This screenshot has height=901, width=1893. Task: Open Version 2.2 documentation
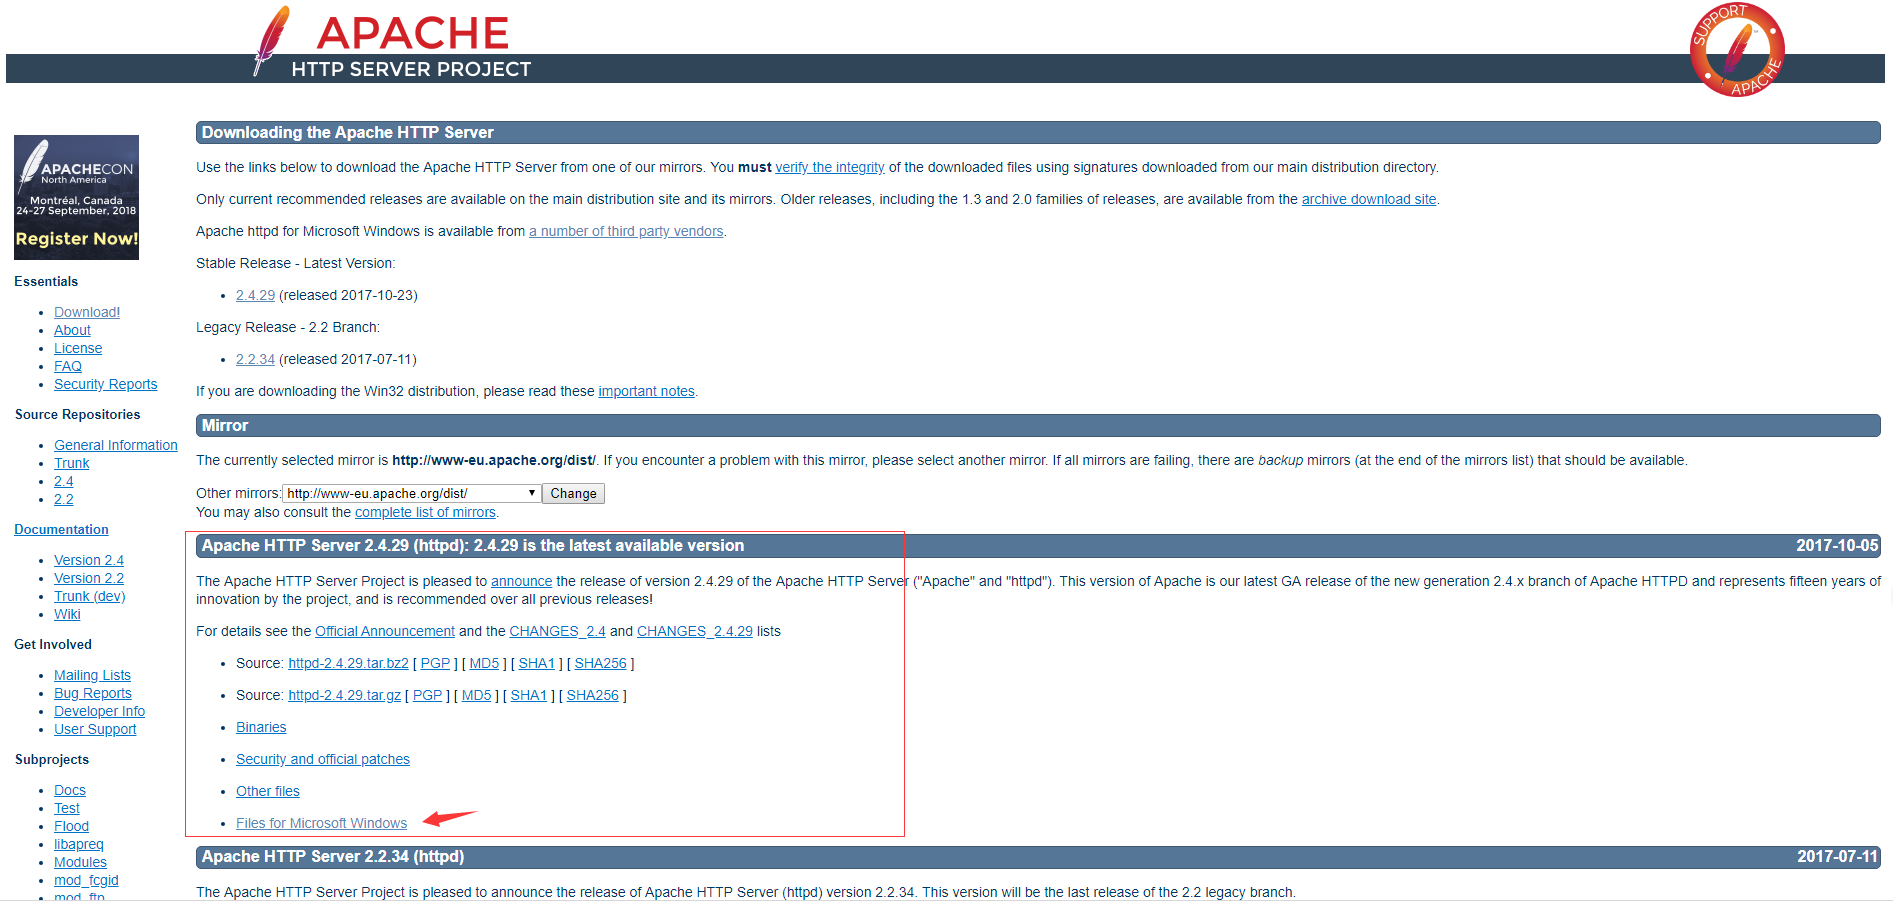tap(89, 578)
